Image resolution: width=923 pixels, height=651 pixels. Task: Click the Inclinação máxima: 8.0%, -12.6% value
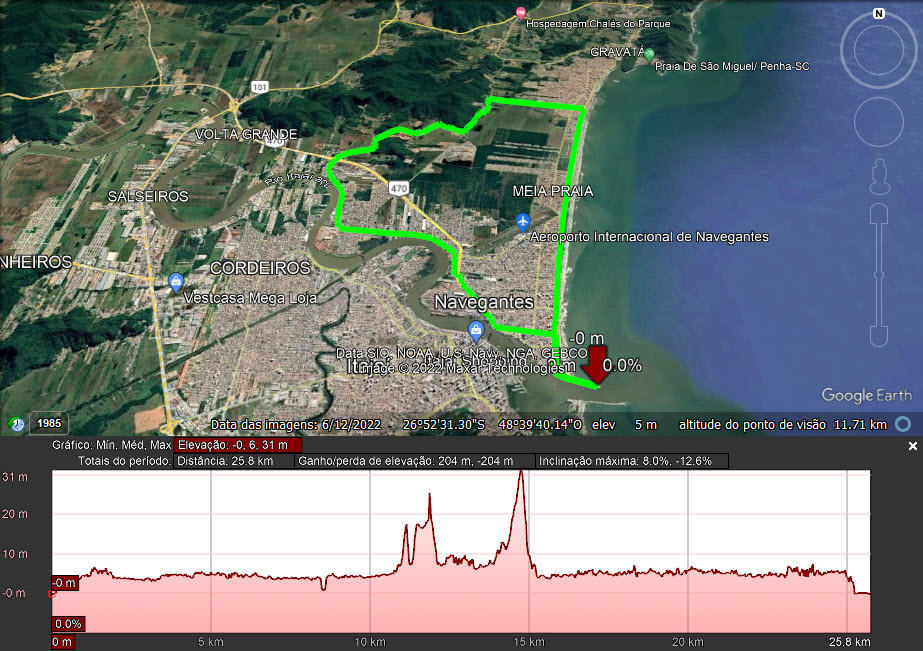(x=632, y=461)
